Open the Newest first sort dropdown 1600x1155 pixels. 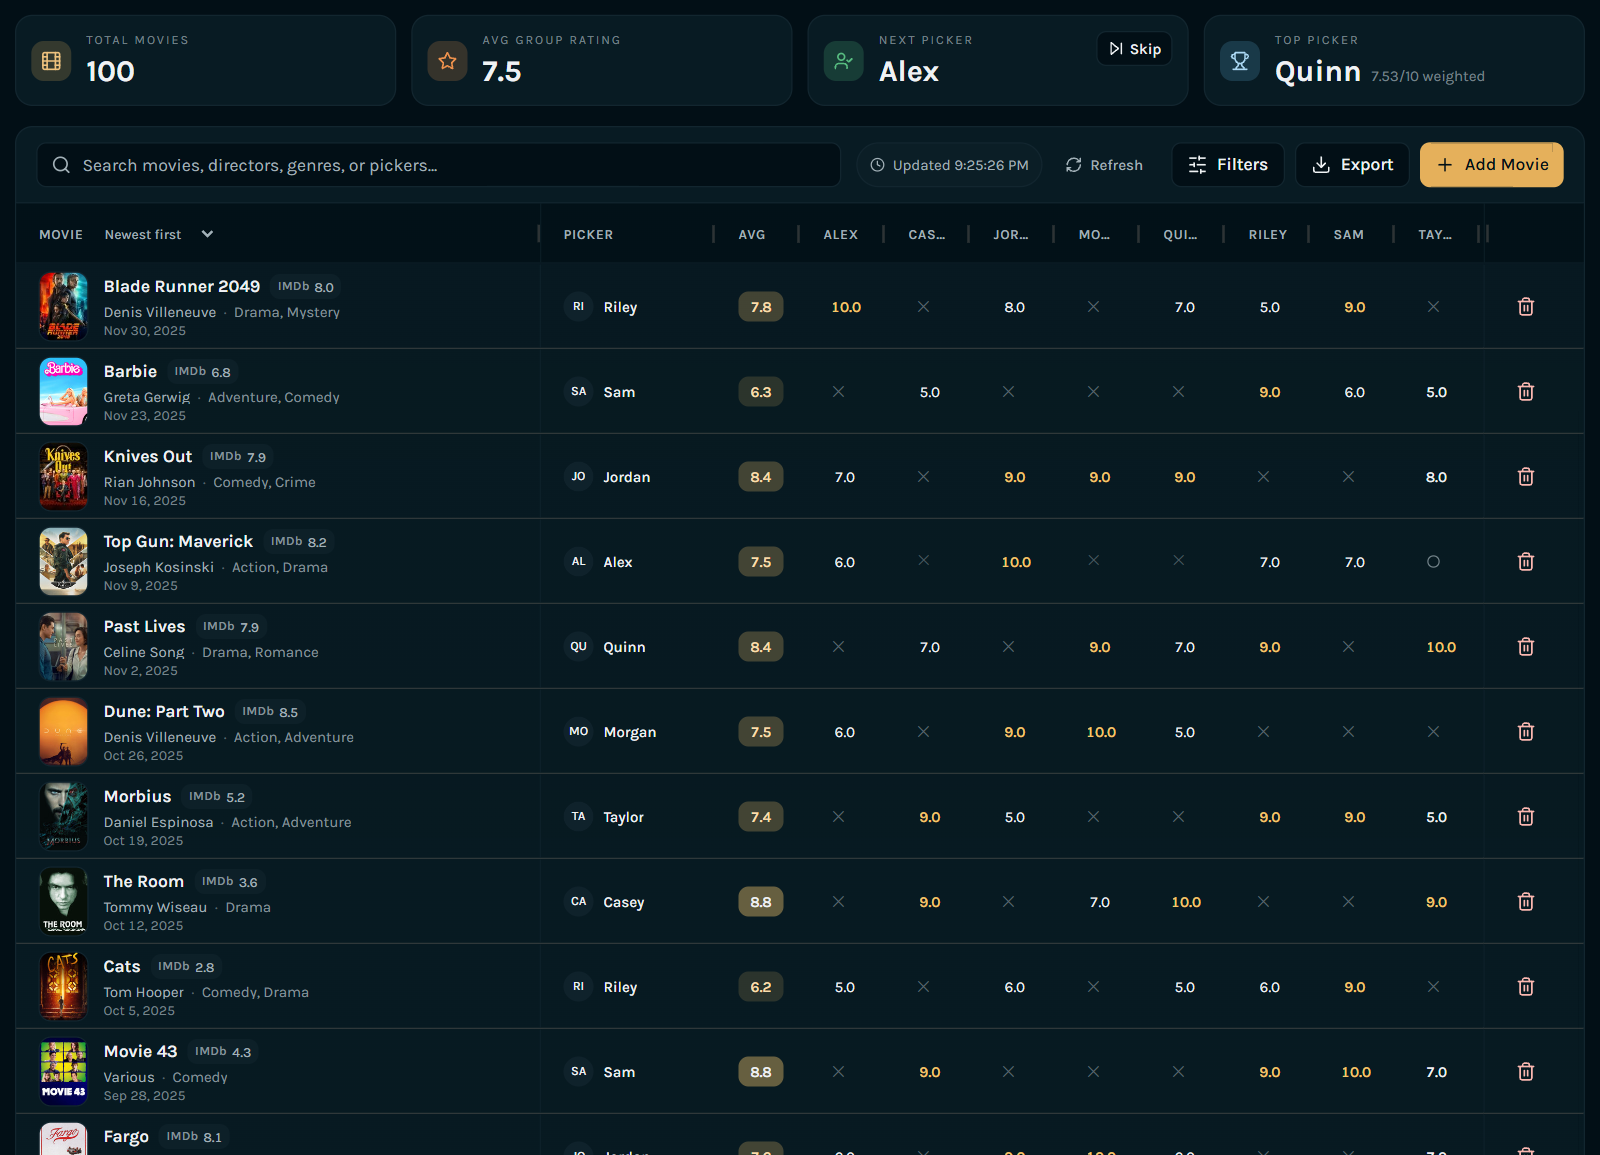[x=159, y=234]
